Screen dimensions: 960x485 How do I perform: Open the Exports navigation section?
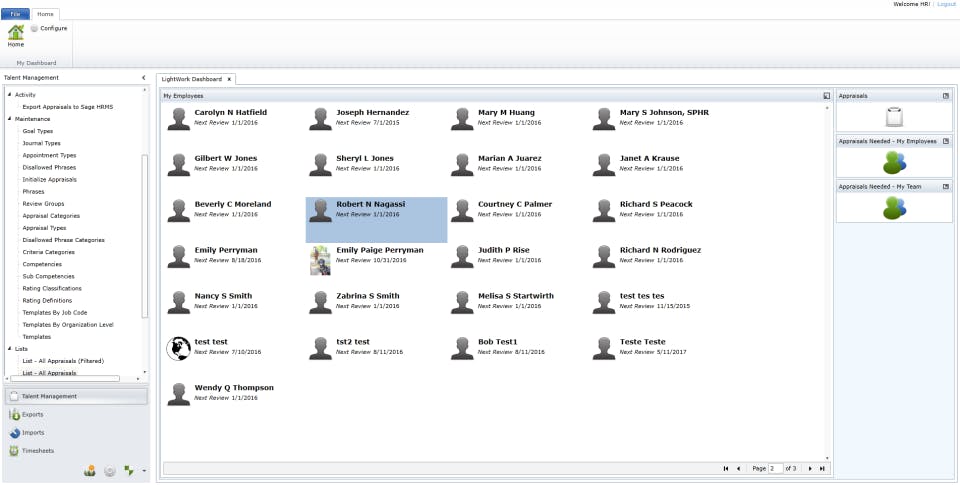[x=76, y=415]
